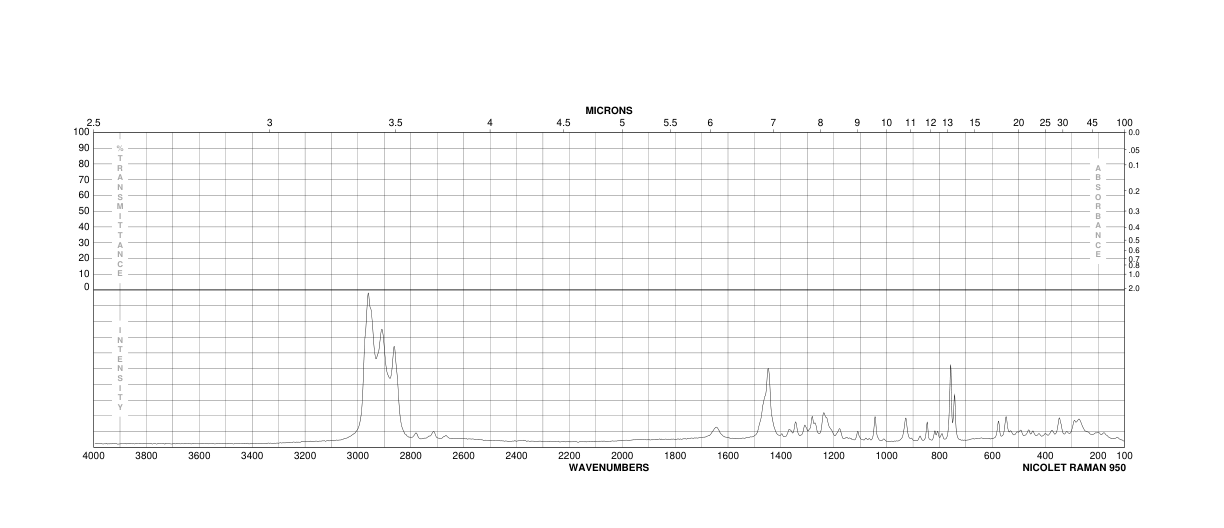Select the 2000 wavenumber tick label
This screenshot has height=528, width=1224.
click(622, 456)
